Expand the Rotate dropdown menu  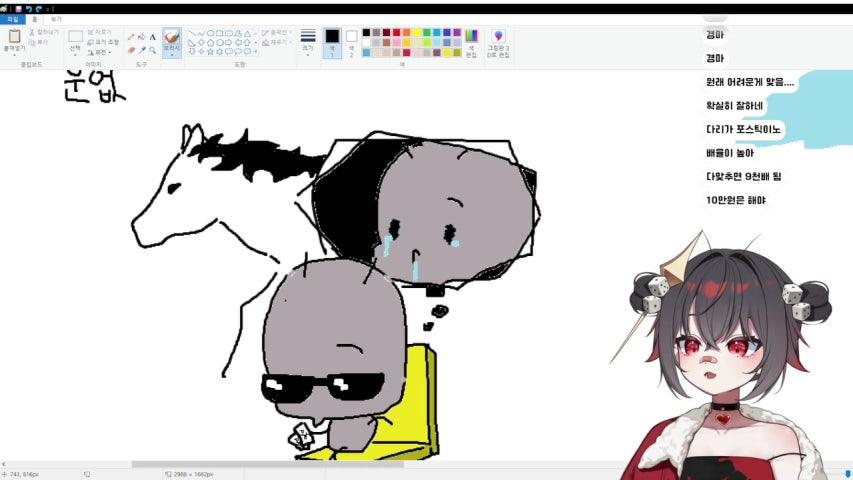click(x=103, y=51)
